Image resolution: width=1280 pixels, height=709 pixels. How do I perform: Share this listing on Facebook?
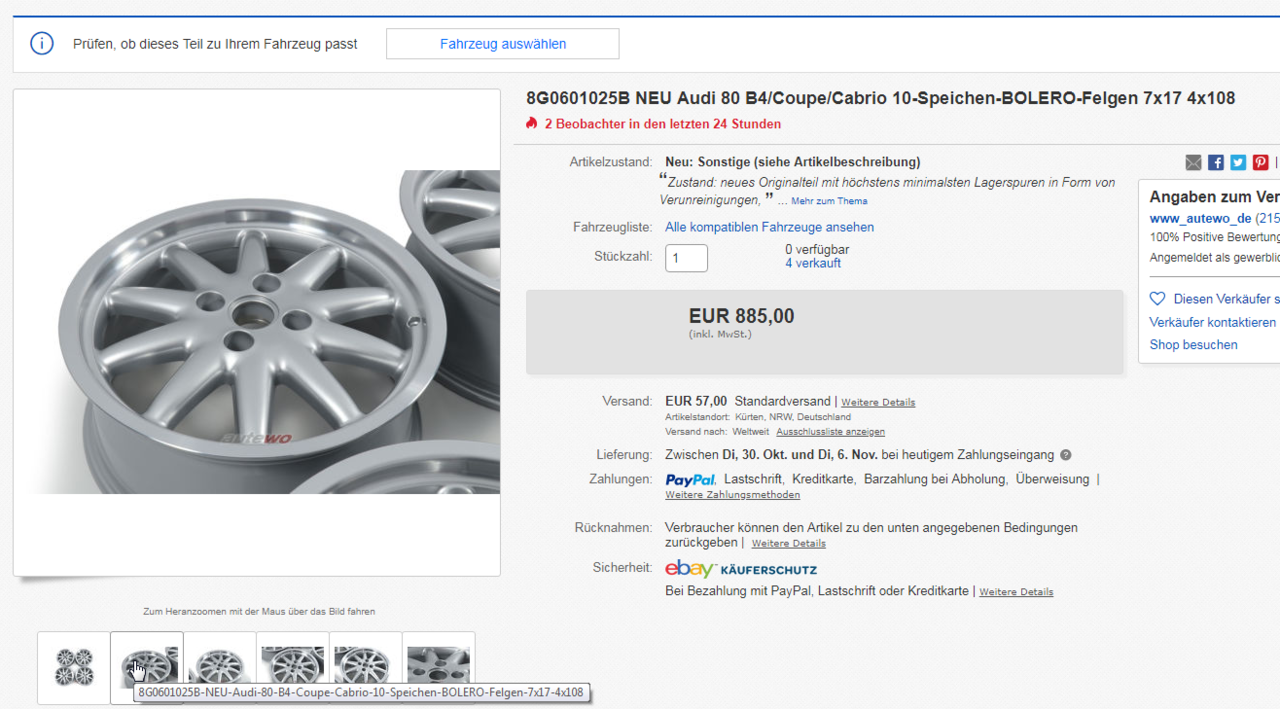1216,163
